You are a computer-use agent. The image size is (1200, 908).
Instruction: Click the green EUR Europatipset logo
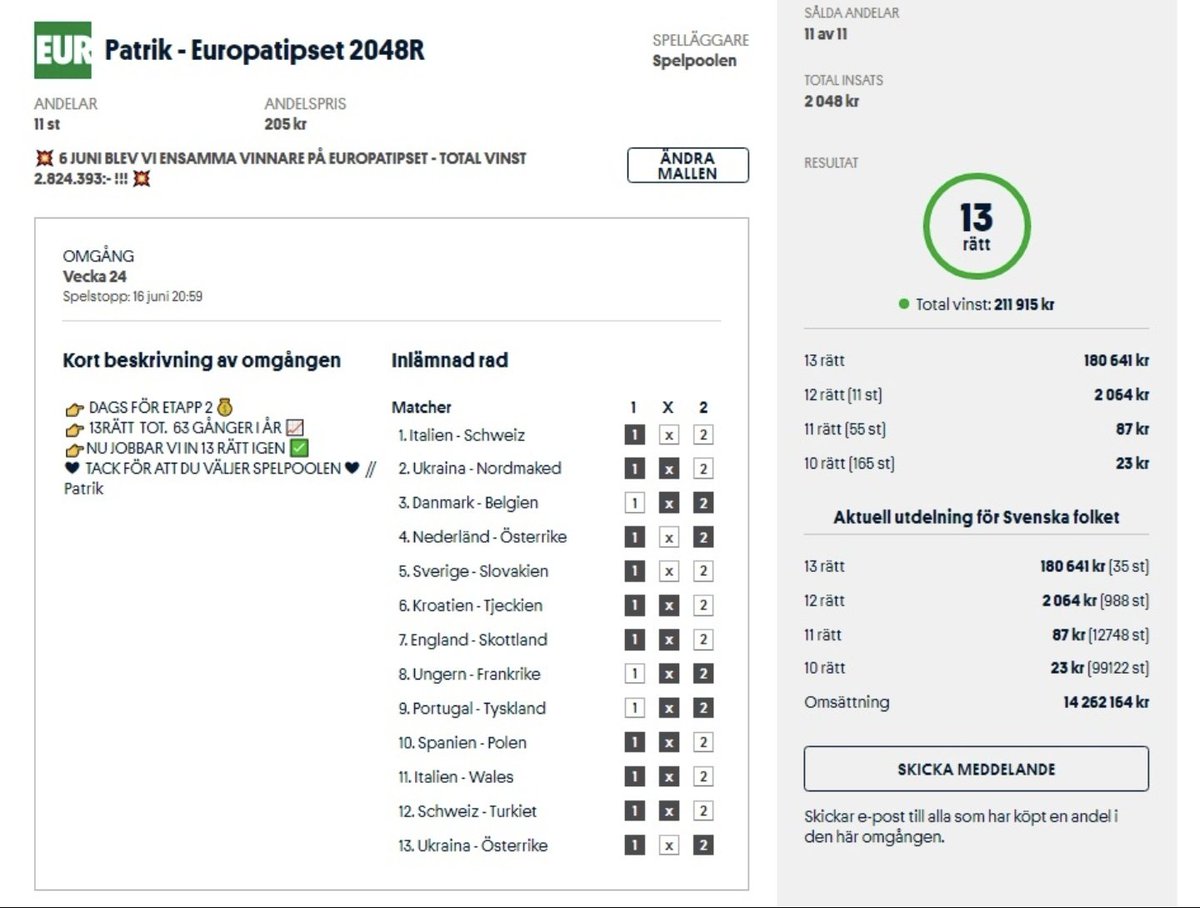[63, 50]
